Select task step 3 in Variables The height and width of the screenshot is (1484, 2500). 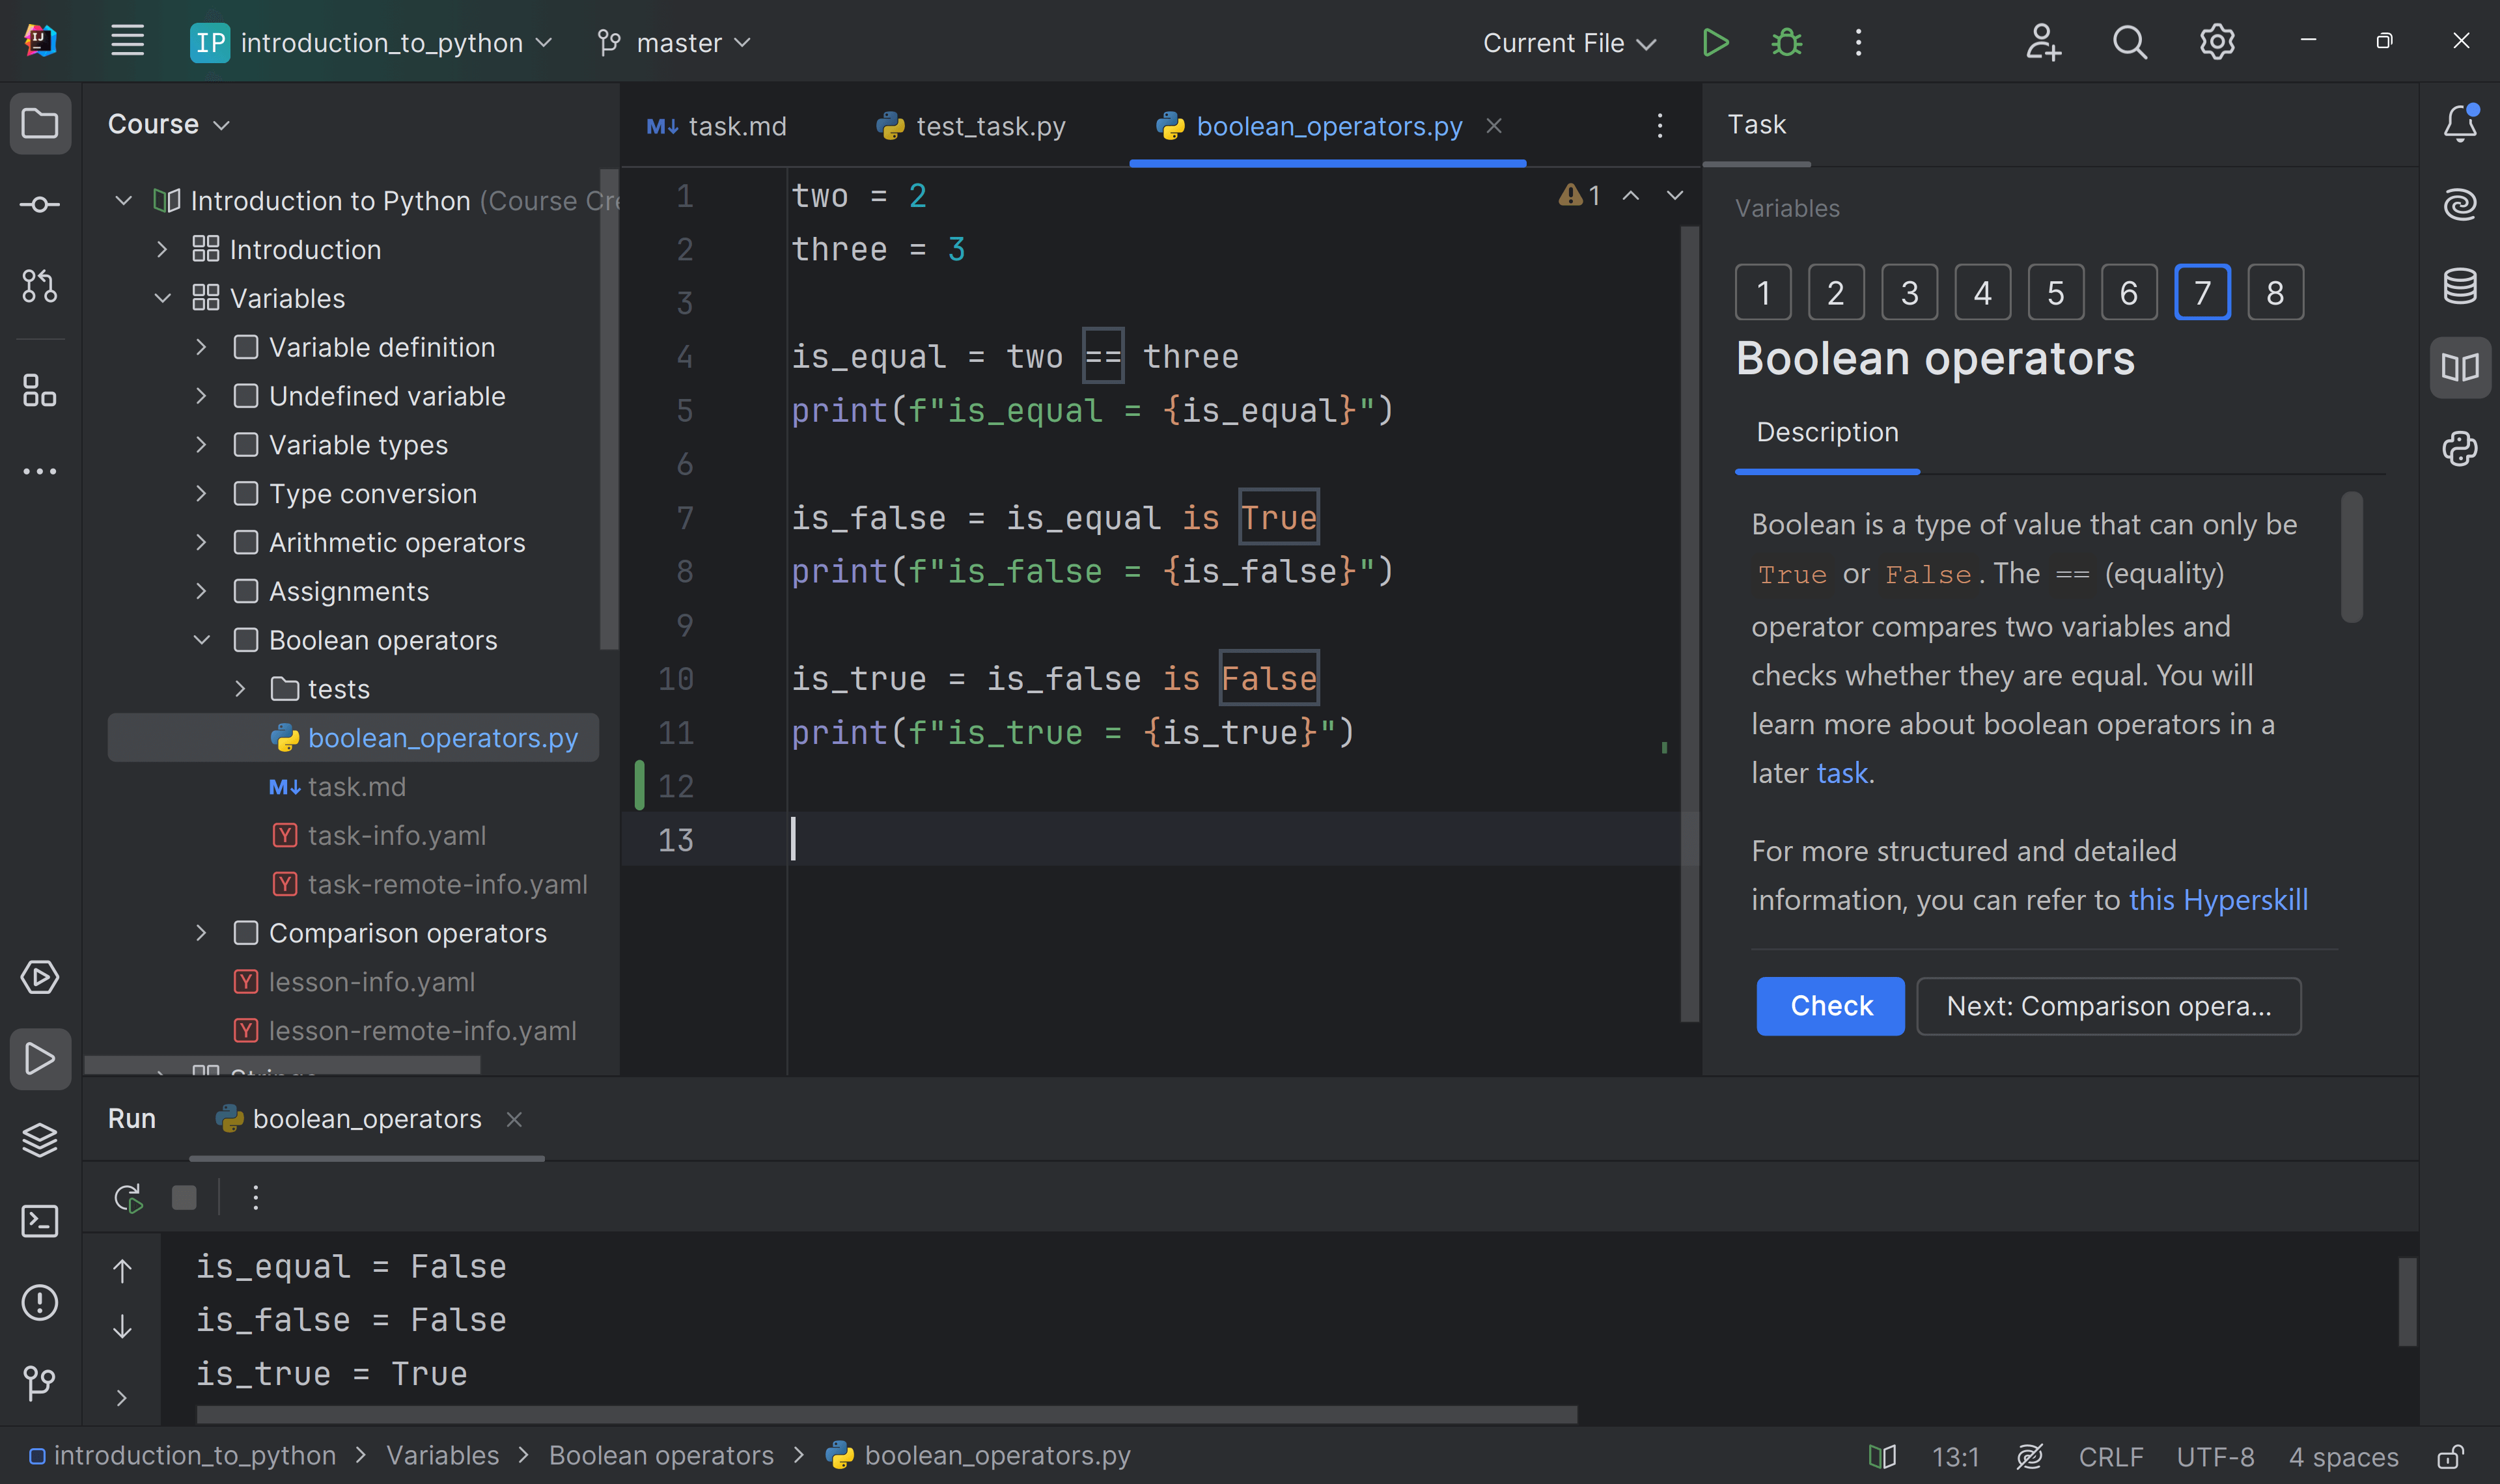[x=1908, y=291]
